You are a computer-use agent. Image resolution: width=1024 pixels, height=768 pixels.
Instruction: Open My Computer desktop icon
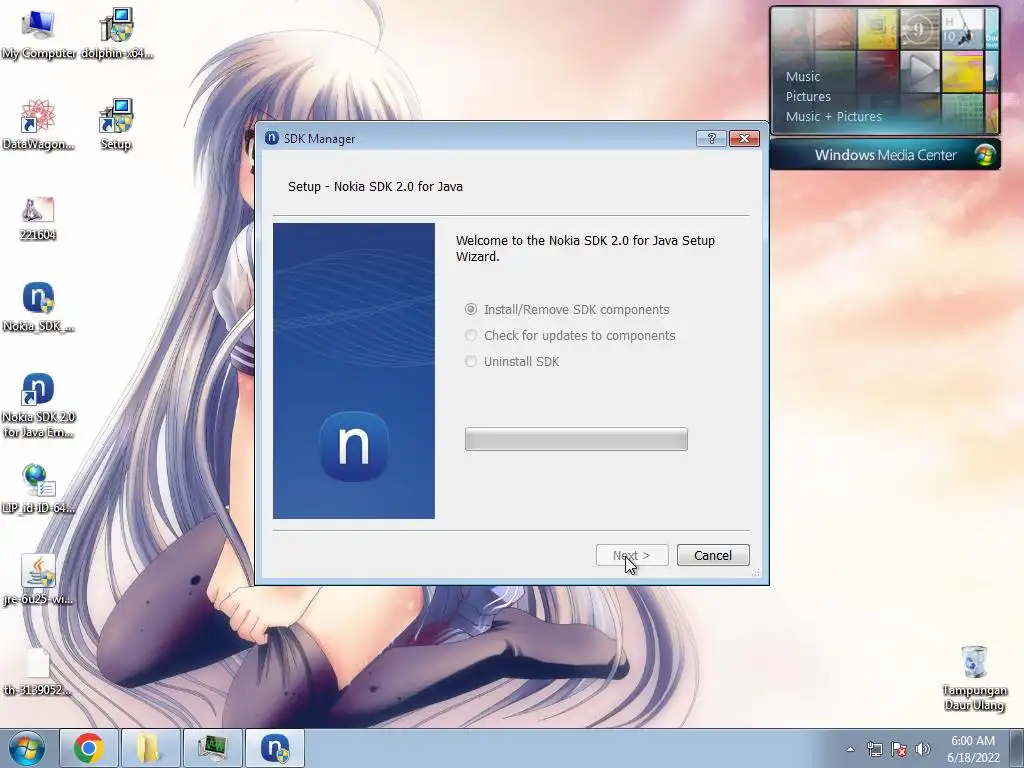coord(38,34)
